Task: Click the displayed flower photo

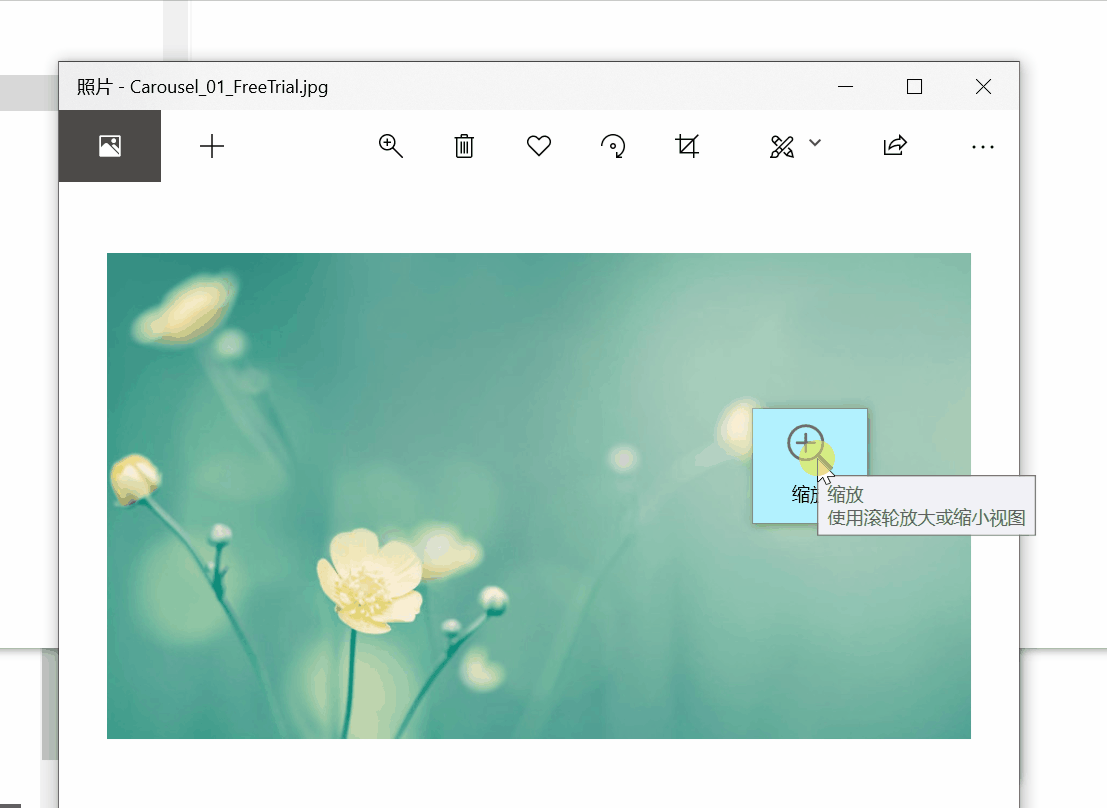Action: click(x=539, y=496)
